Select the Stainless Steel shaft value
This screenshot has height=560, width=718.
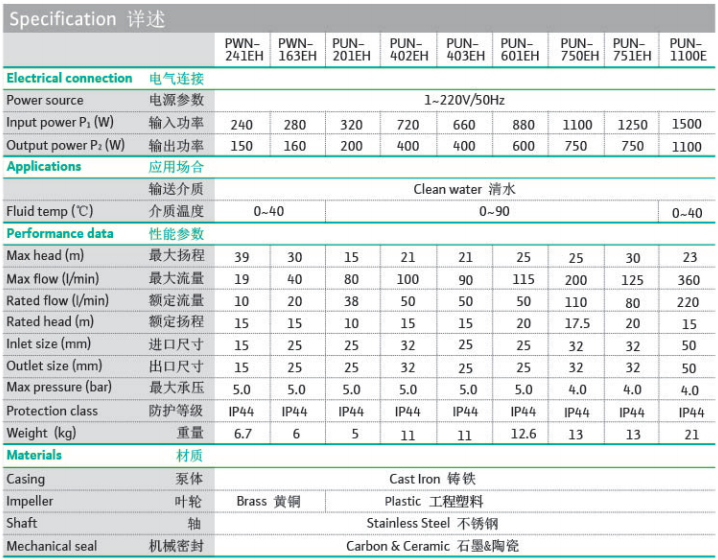(432, 523)
